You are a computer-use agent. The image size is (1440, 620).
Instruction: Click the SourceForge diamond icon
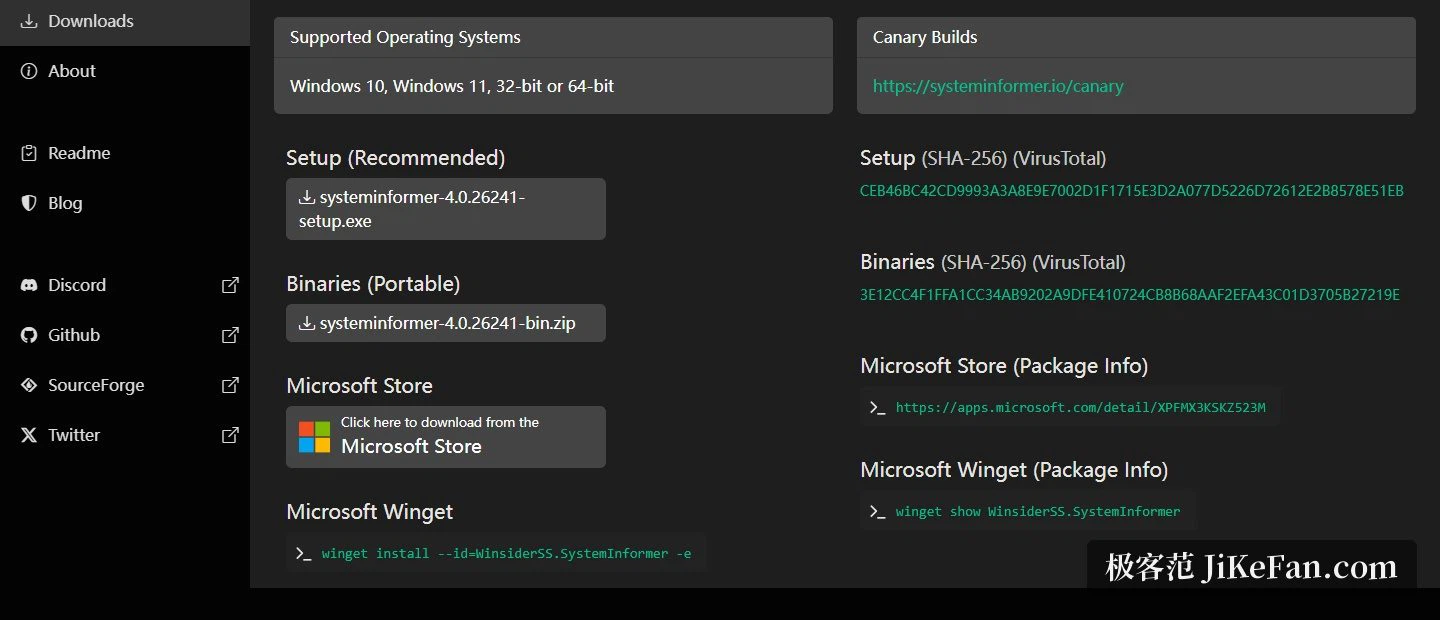29,385
